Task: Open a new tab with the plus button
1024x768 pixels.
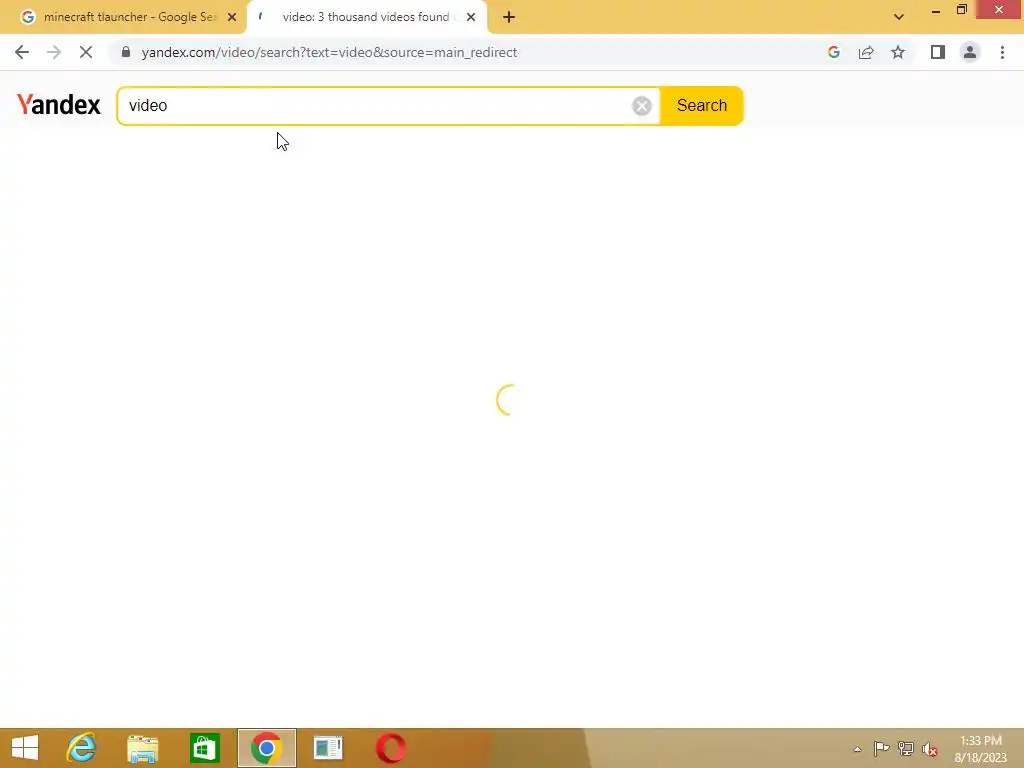Action: (509, 17)
